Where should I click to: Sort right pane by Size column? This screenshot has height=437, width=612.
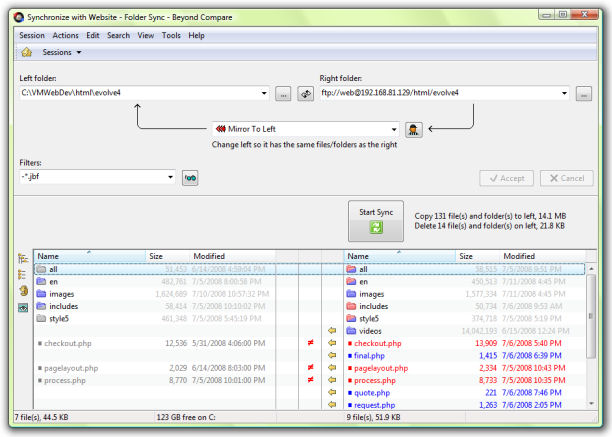tap(477, 256)
